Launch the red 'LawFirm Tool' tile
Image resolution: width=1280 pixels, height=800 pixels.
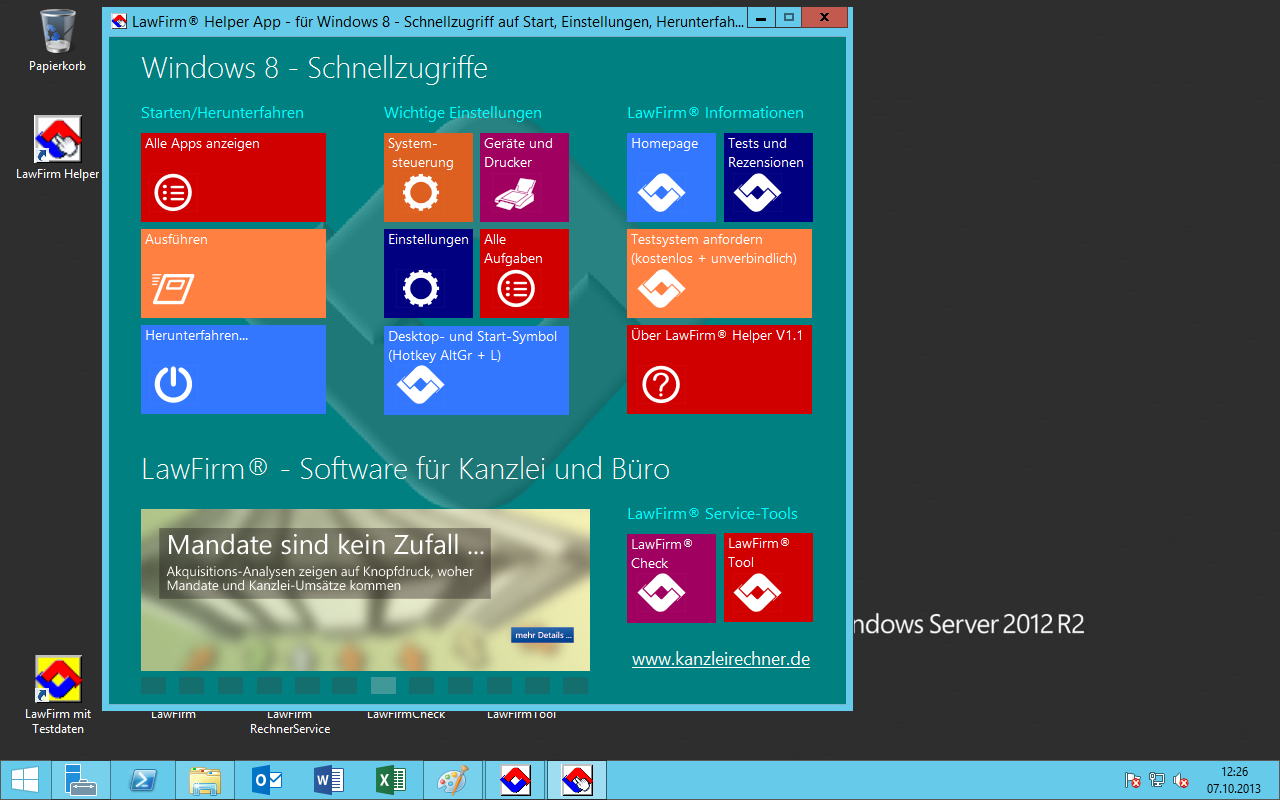768,577
